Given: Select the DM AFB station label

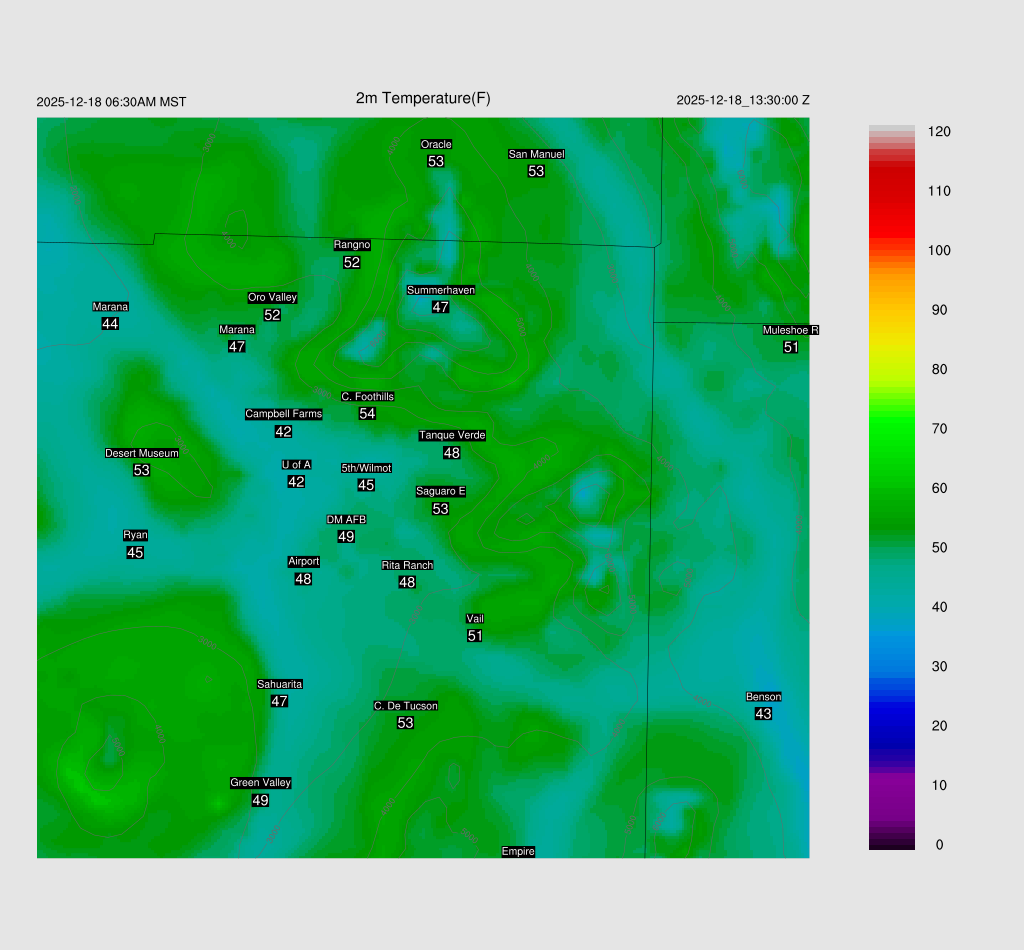Looking at the screenshot, I should pos(346,519).
